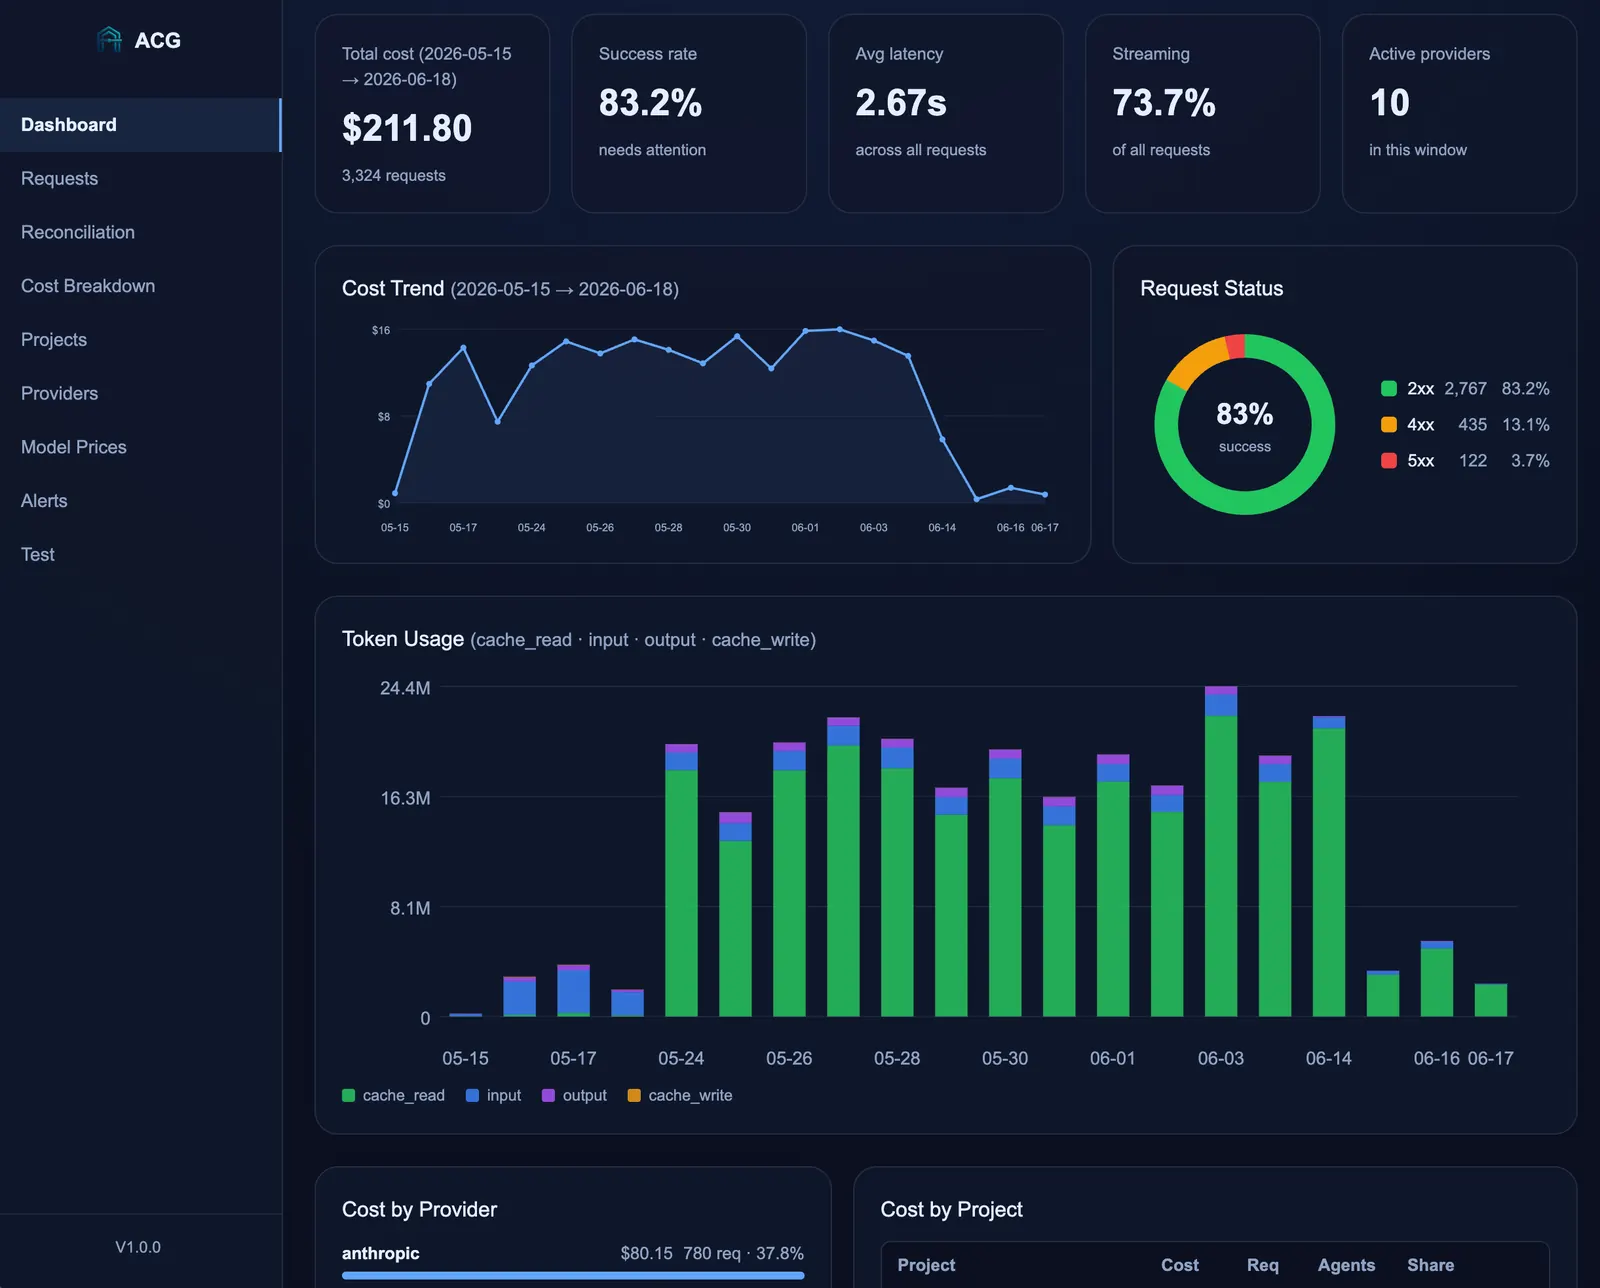Click the anthropic provider progress bar

tap(573, 1275)
